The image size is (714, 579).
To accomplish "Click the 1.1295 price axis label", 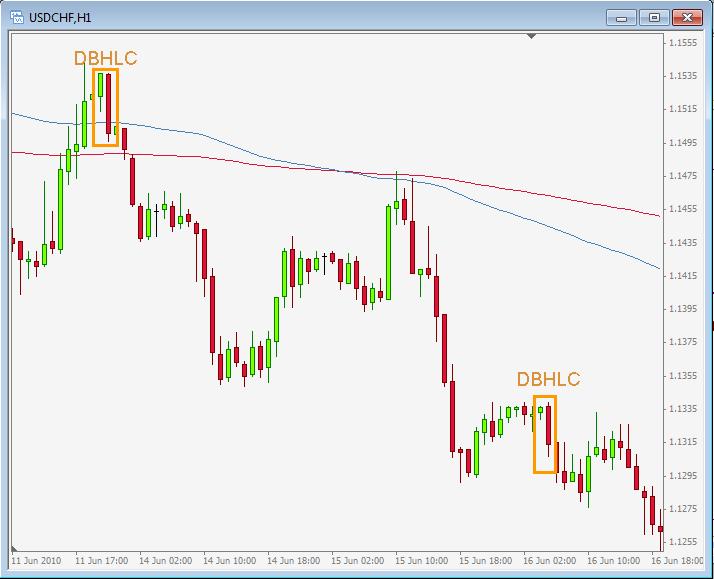I will coord(683,476).
